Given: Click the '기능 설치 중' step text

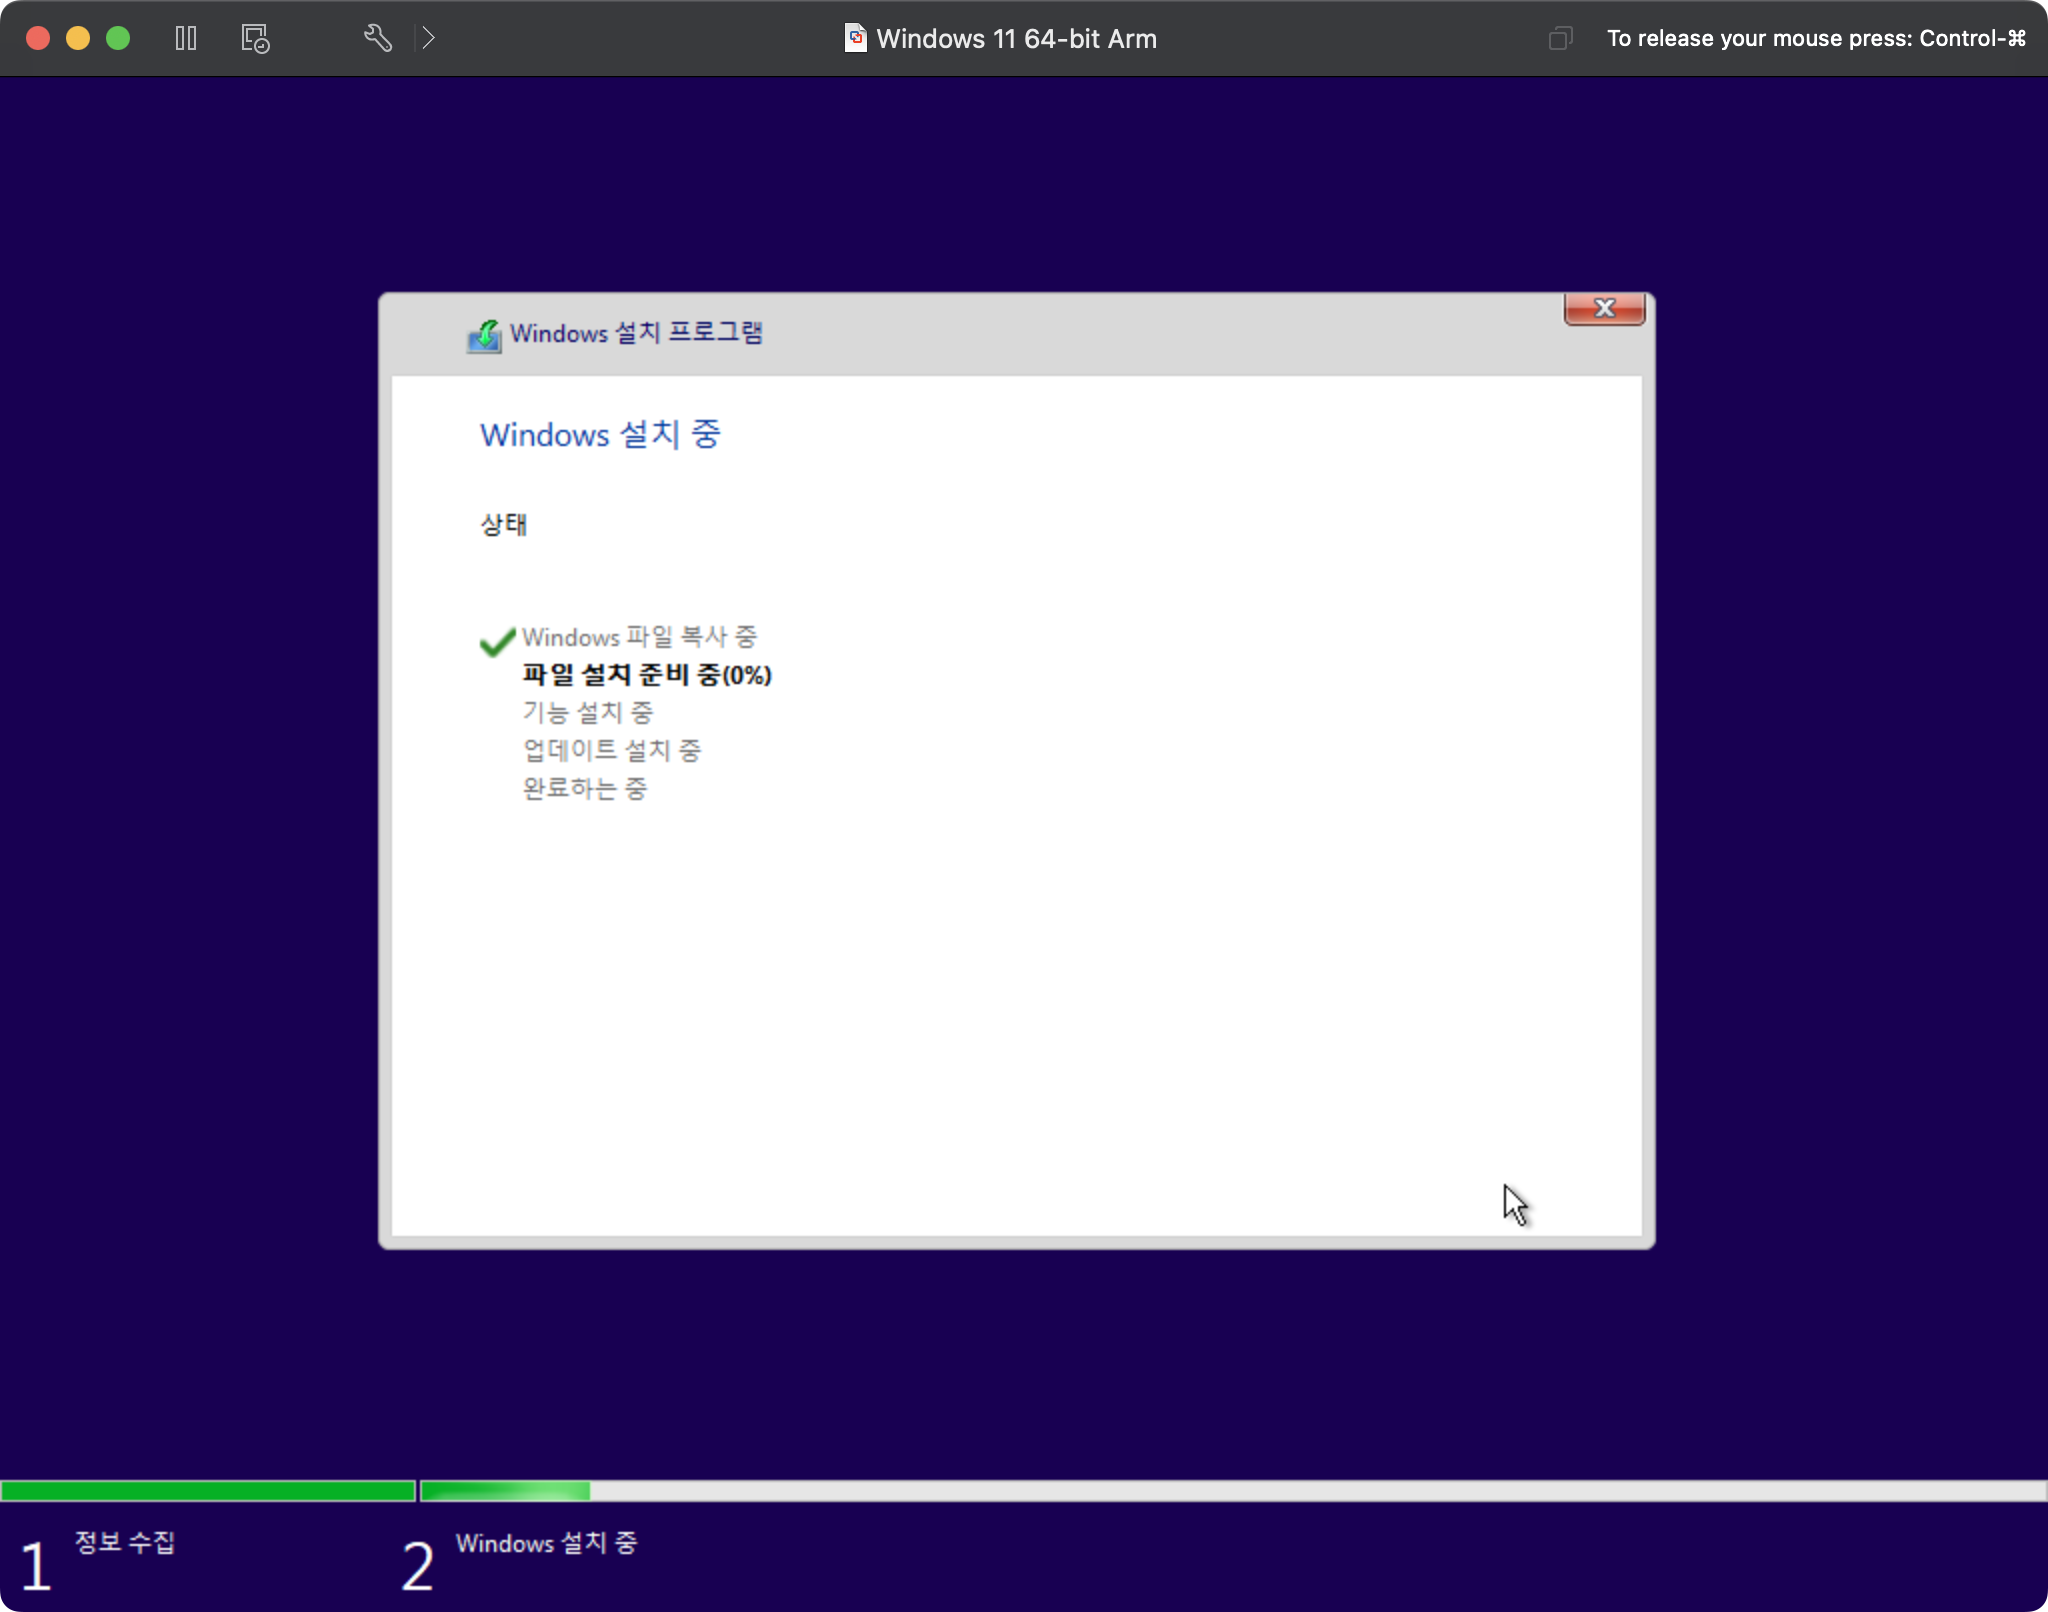Looking at the screenshot, I should [587, 712].
